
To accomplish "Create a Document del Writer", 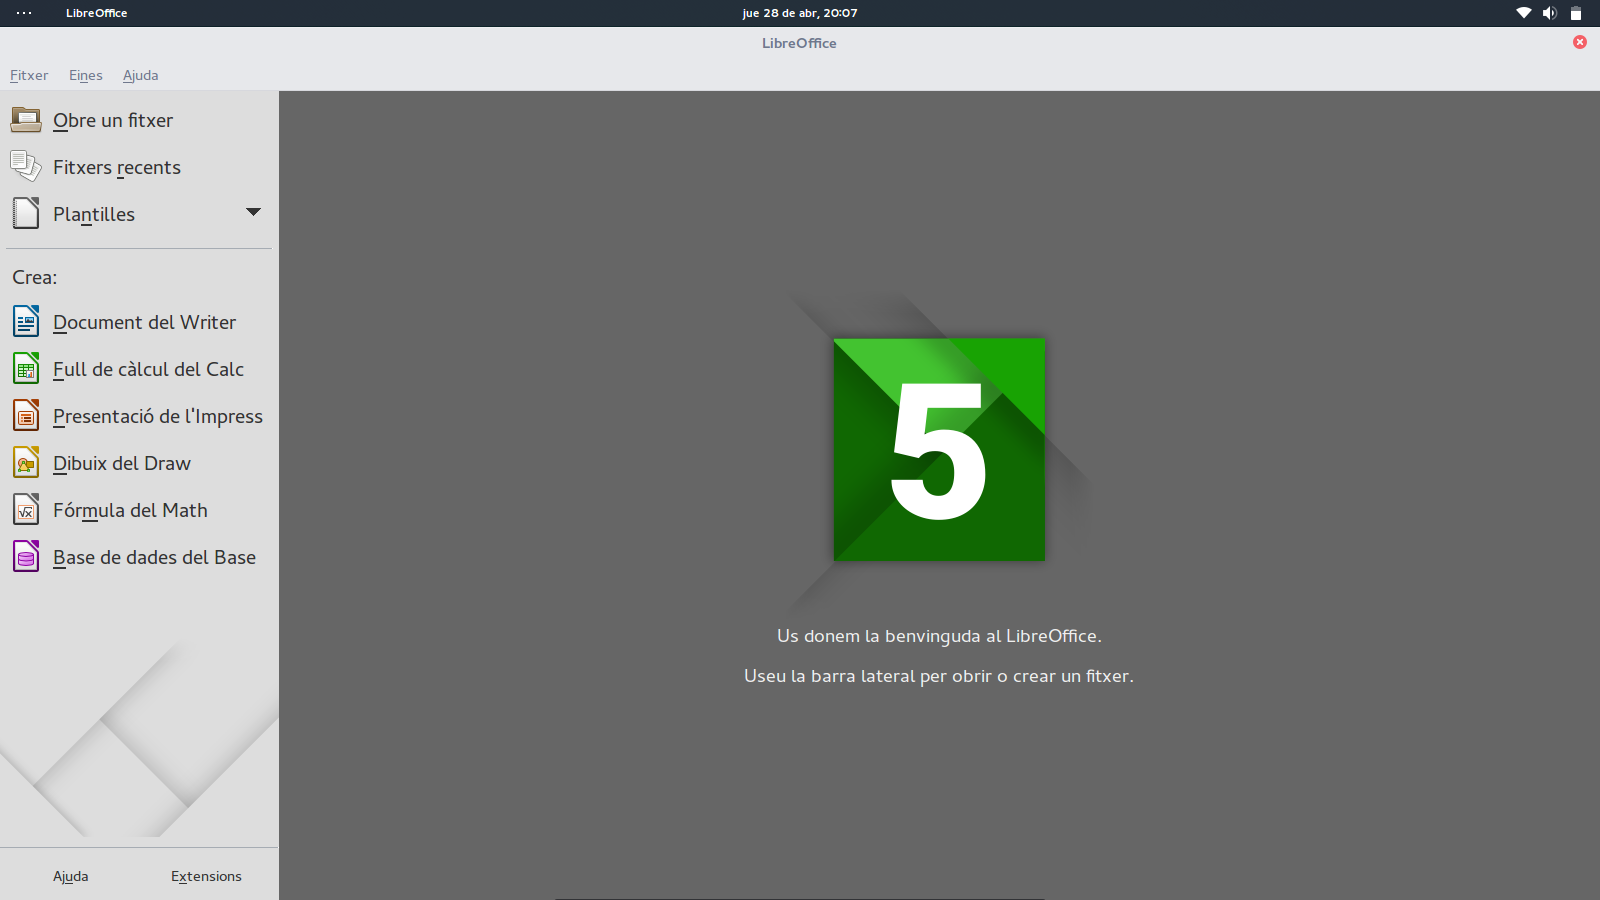I will (145, 322).
